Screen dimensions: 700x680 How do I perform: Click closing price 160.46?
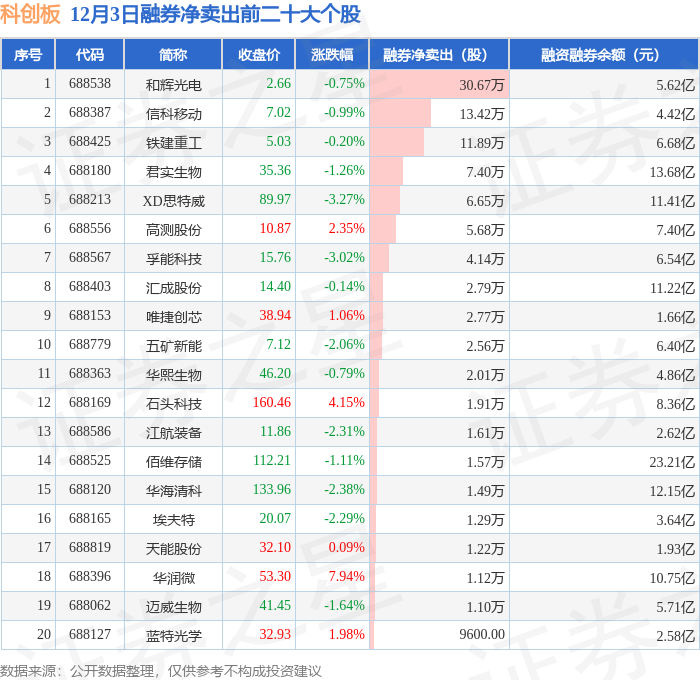[271, 403]
